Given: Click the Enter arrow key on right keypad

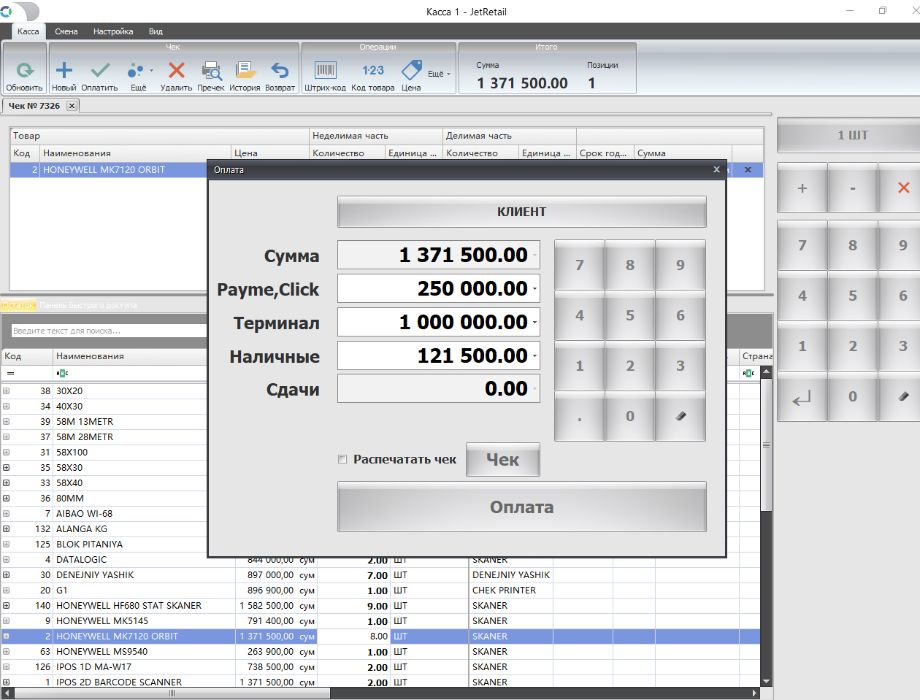Looking at the screenshot, I should [802, 398].
